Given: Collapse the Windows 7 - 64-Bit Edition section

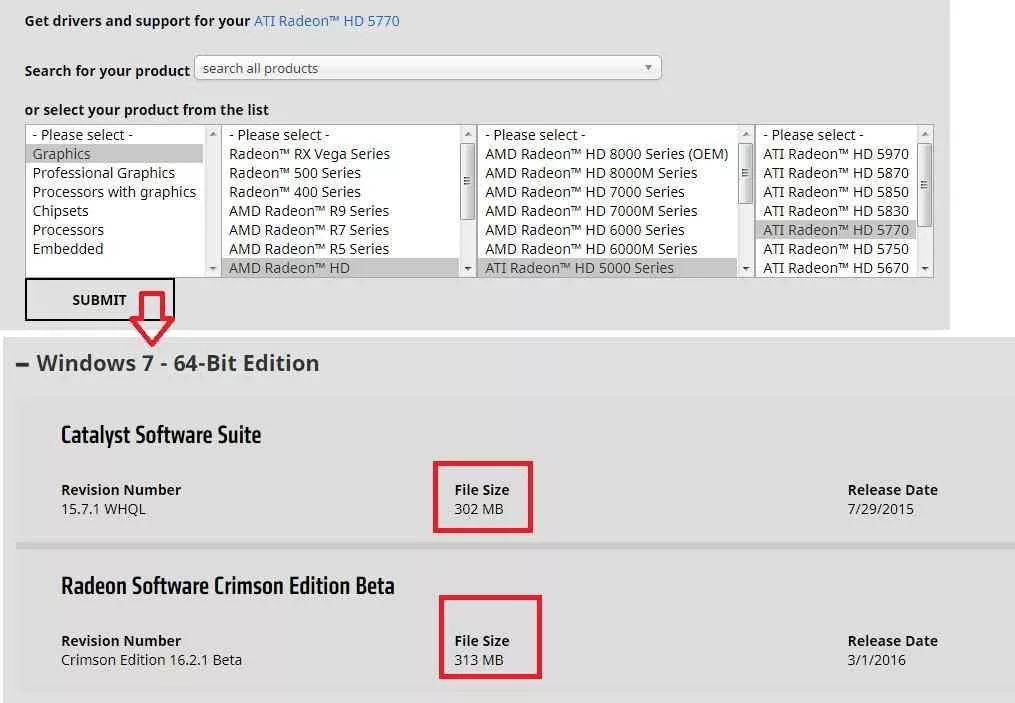Looking at the screenshot, I should click(22, 364).
